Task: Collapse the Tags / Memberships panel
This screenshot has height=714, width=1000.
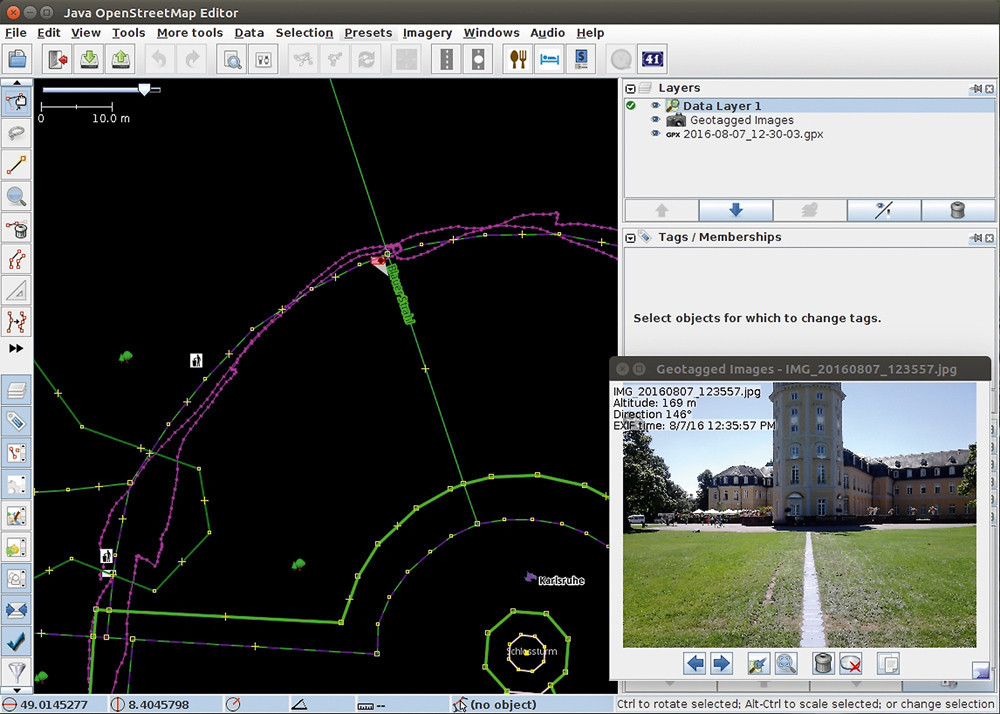Action: click(x=631, y=238)
